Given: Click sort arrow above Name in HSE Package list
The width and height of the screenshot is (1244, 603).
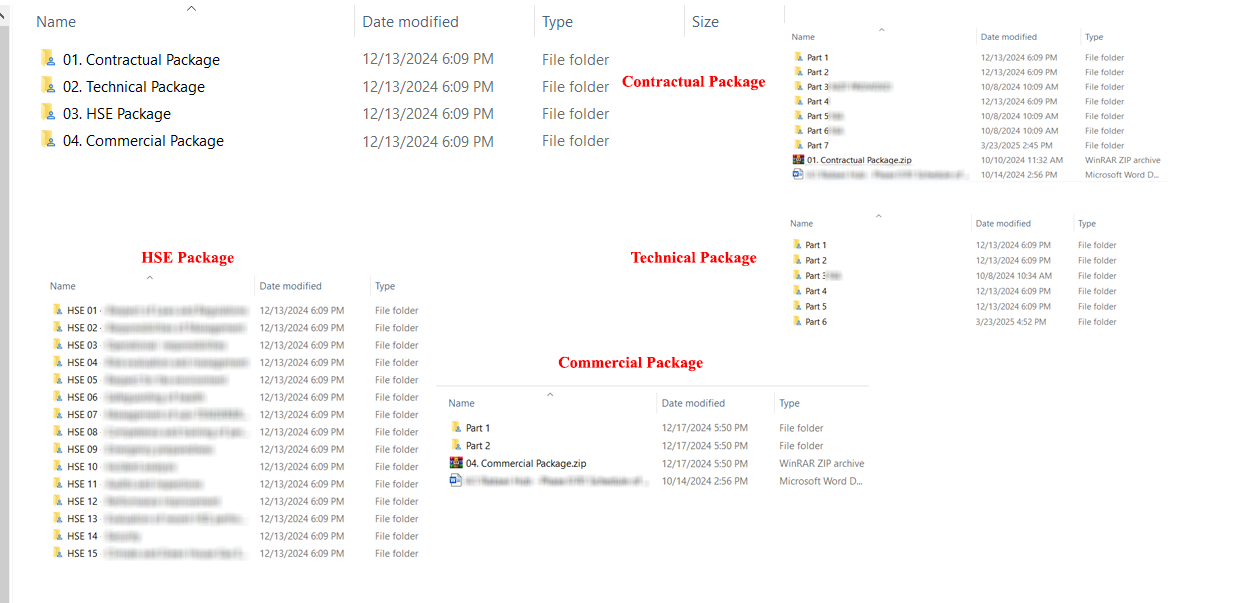Looking at the screenshot, I should [x=149, y=277].
